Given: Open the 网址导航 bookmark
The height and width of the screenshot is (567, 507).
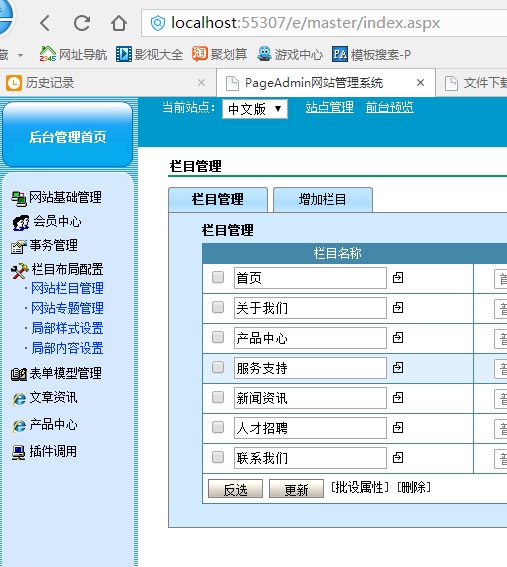Looking at the screenshot, I should [x=73, y=55].
